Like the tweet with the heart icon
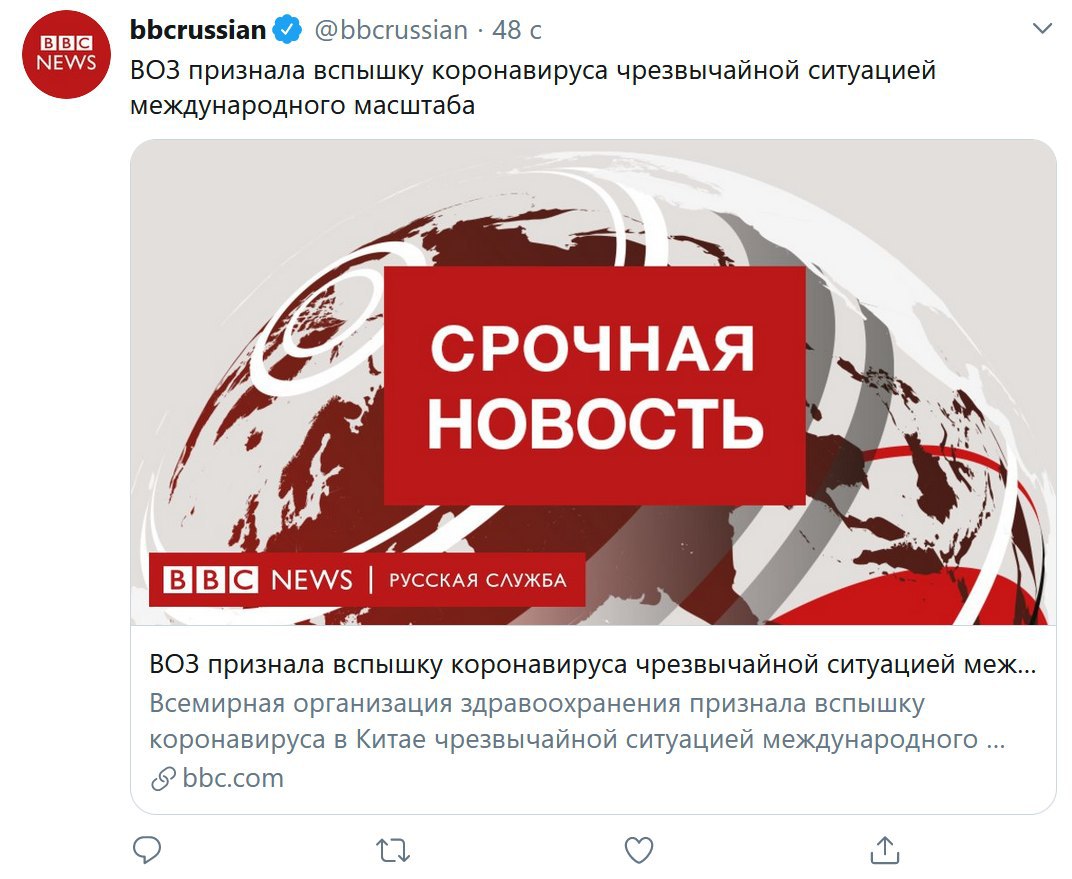The height and width of the screenshot is (879, 1072). click(x=639, y=850)
